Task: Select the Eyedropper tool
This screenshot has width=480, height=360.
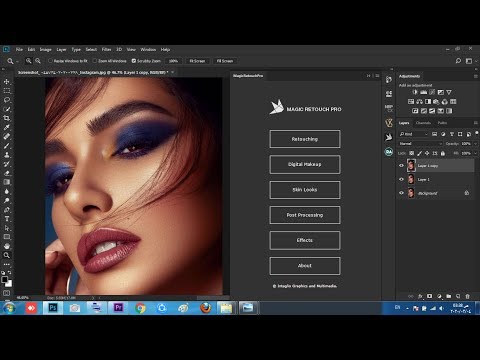Action: tap(7, 127)
